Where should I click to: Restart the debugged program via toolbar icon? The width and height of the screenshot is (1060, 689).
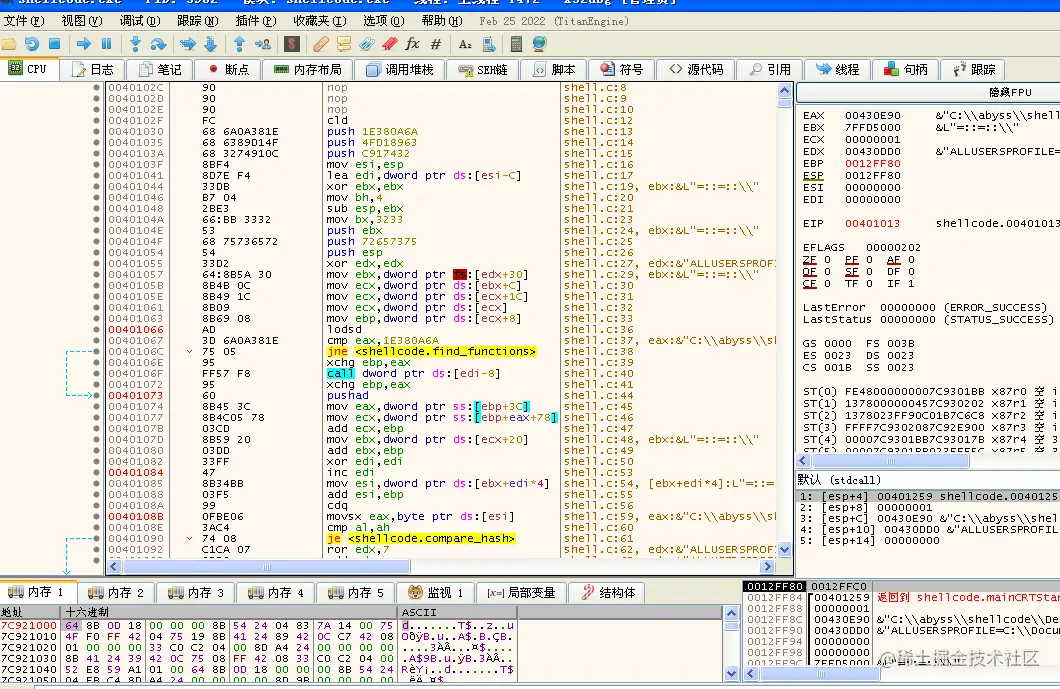point(32,44)
